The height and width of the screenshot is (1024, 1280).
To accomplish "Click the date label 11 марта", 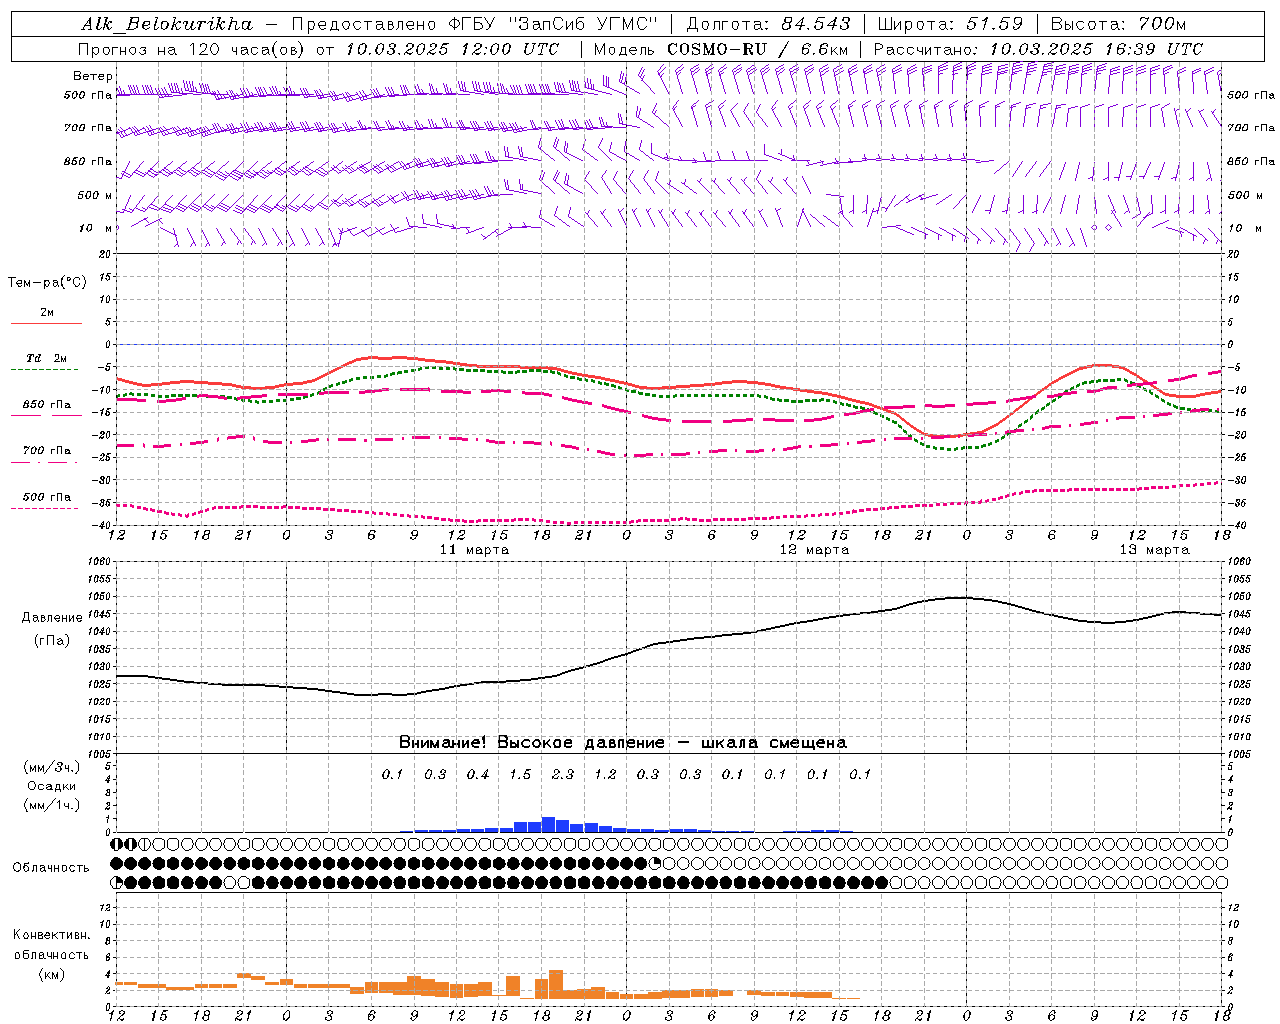I will (x=474, y=550).
